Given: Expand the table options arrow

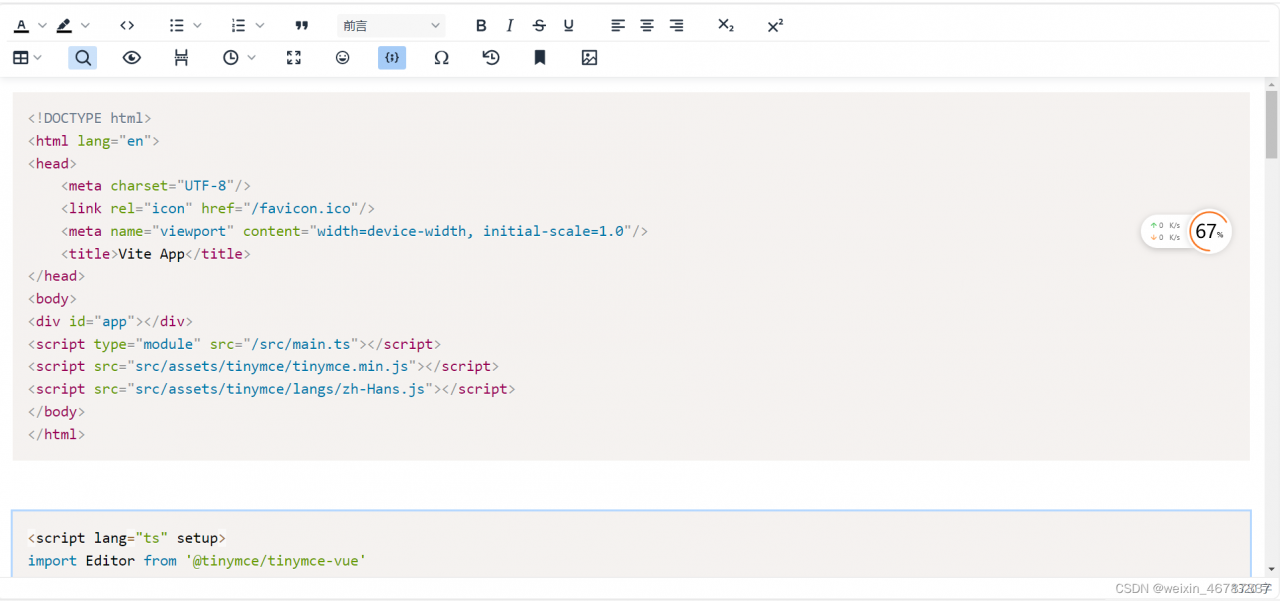Looking at the screenshot, I should click(38, 58).
